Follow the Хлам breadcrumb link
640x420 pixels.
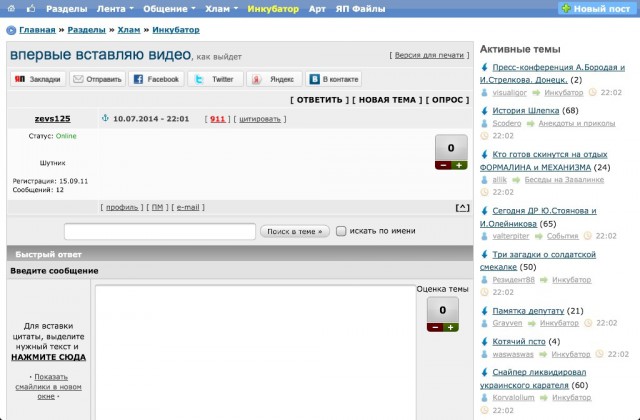pyautogui.click(x=129, y=30)
